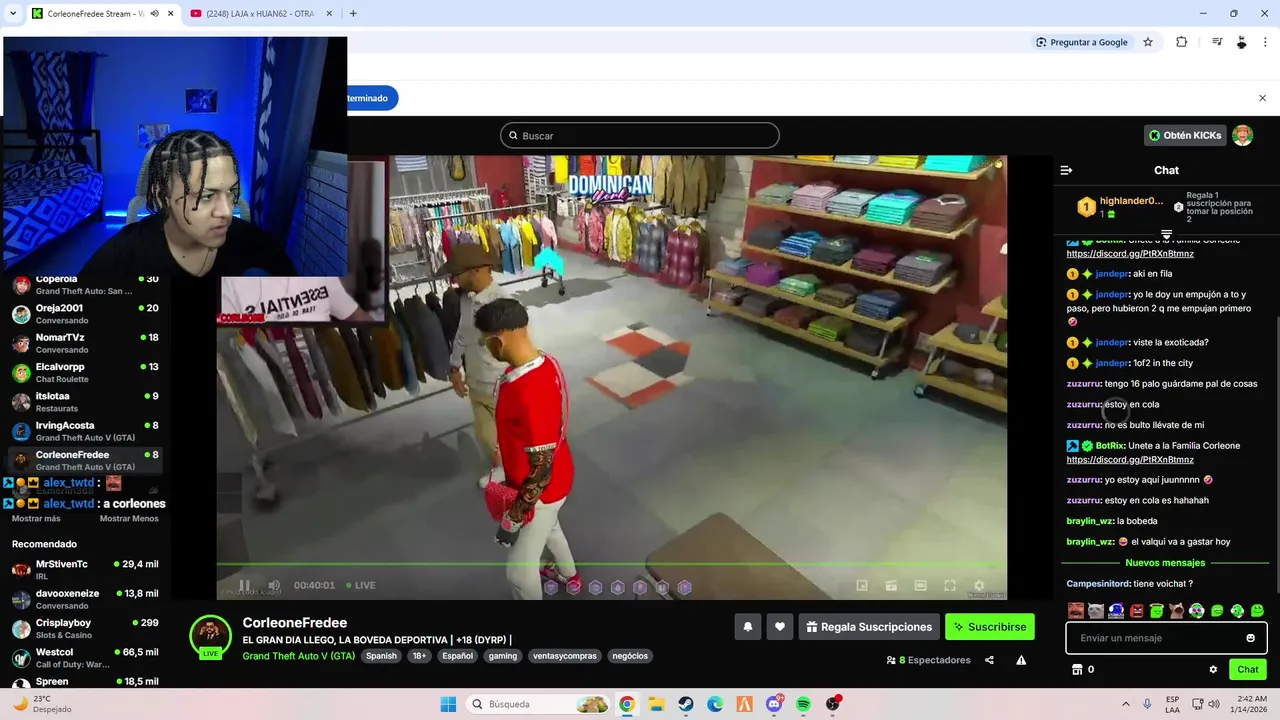
Task: Click Nuevos mensajes to jump down
Action: (x=1166, y=563)
